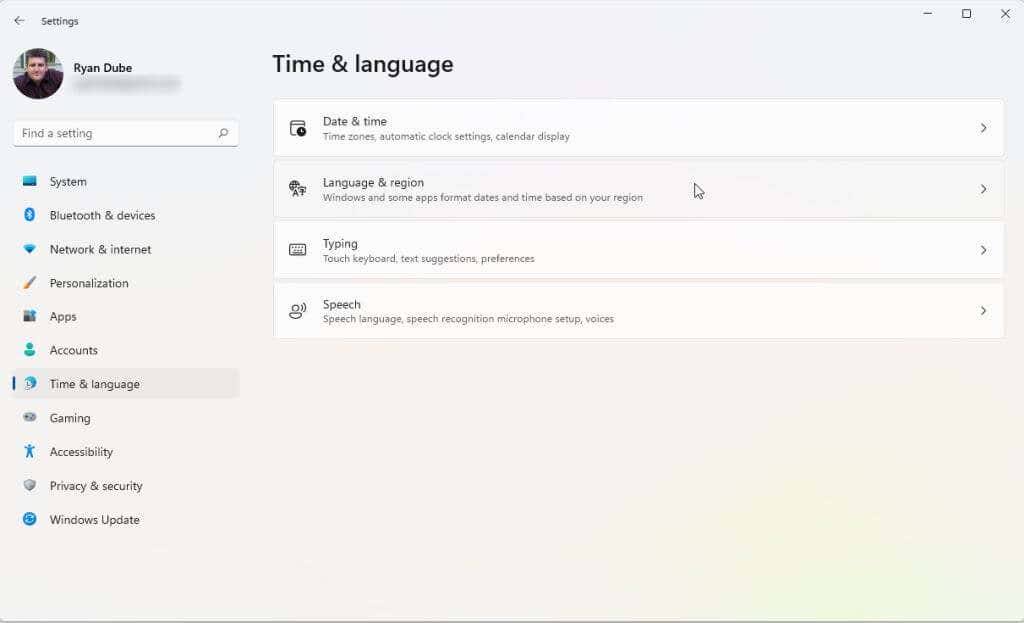Click the Speech icon
Image resolution: width=1024 pixels, height=623 pixels.
point(298,311)
